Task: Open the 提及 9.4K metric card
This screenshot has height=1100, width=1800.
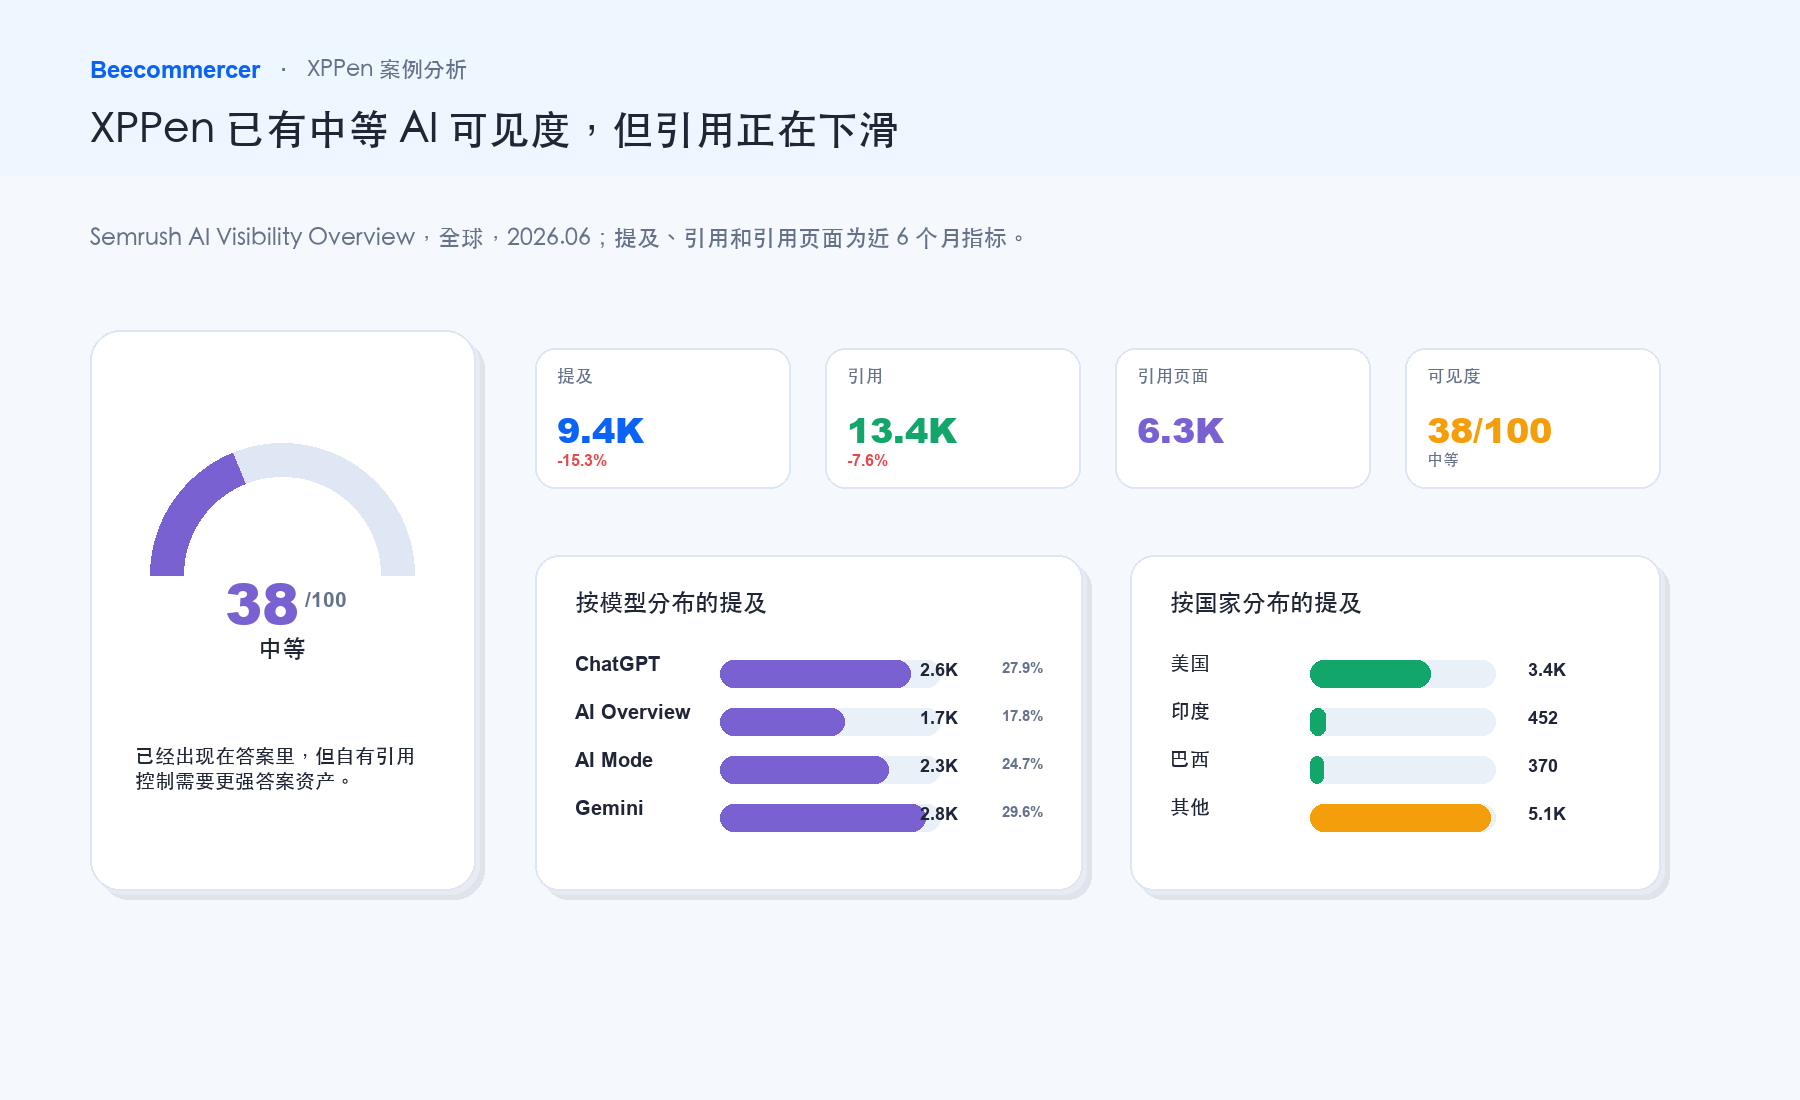Action: coord(663,418)
